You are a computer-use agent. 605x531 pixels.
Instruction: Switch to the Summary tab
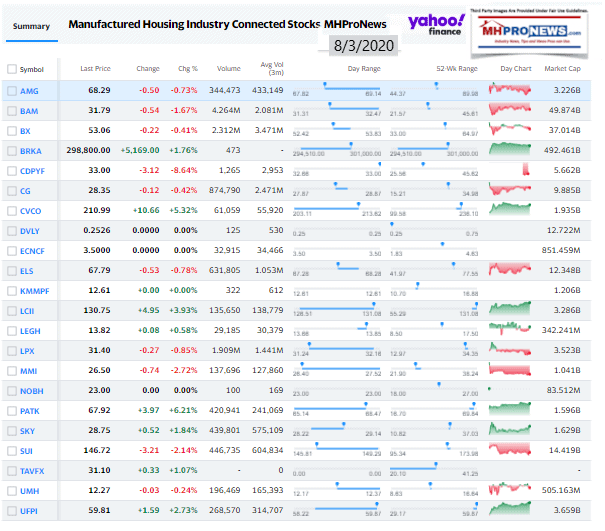coord(31,26)
